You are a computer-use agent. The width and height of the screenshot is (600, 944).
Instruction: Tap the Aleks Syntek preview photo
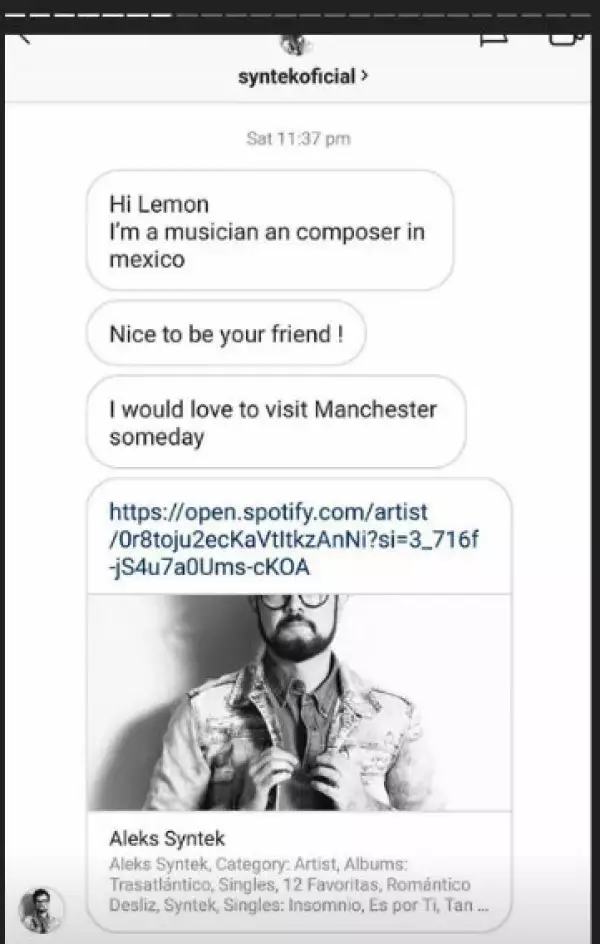tap(299, 702)
